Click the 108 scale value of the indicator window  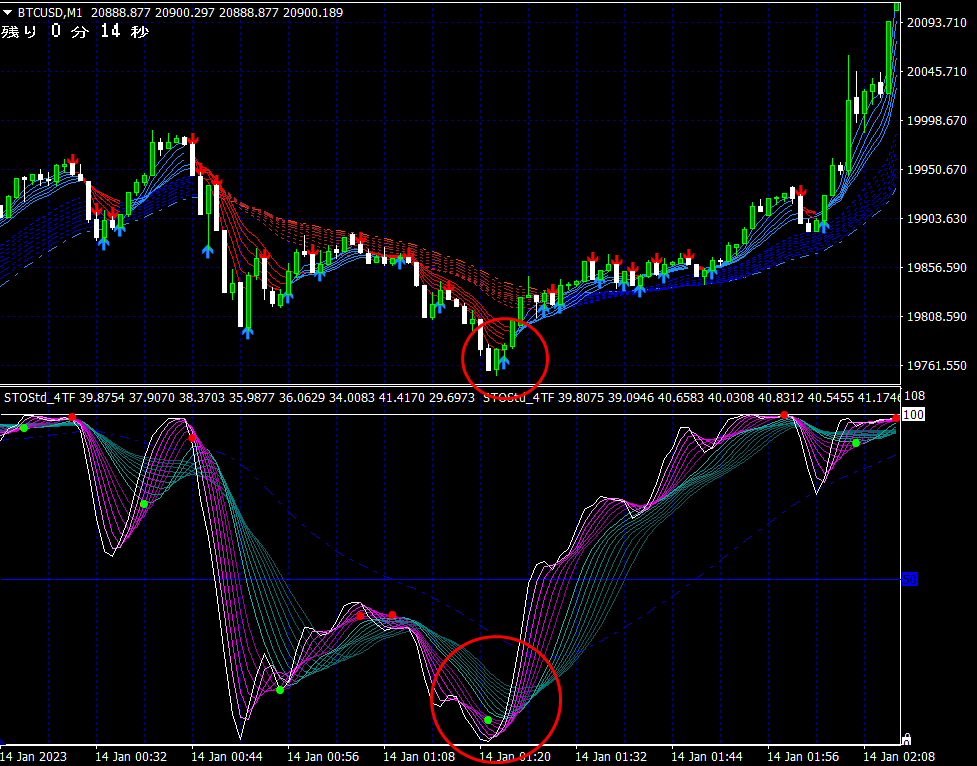(914, 396)
